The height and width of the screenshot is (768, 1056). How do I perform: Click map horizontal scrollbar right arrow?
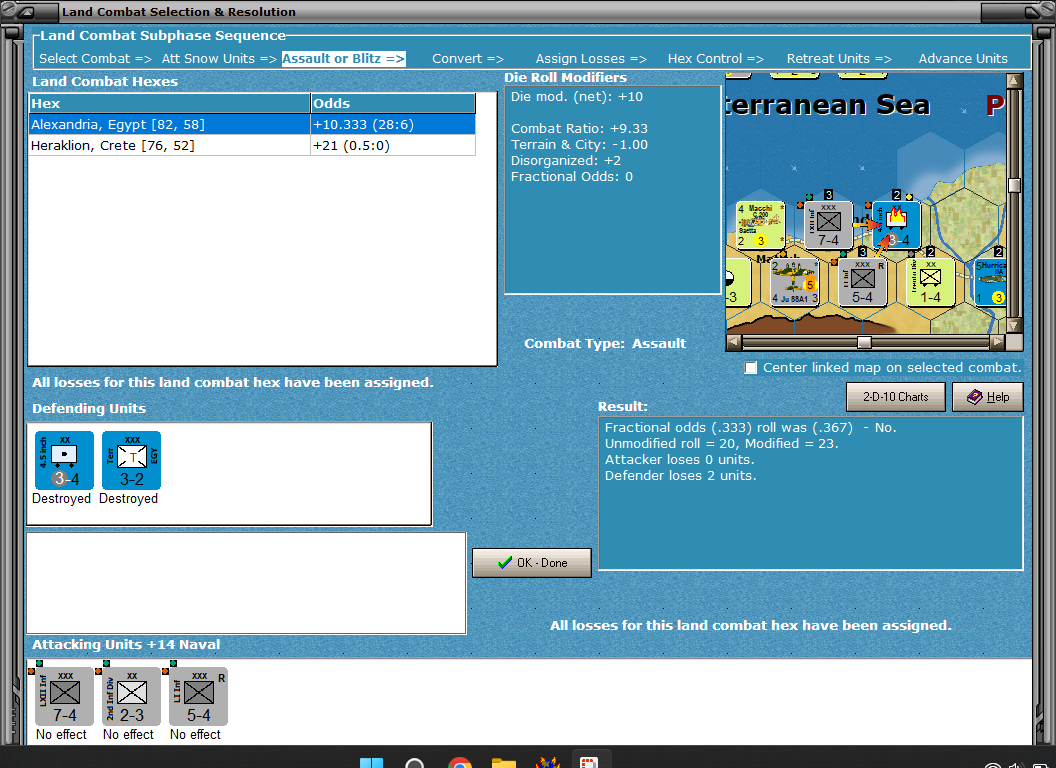997,342
